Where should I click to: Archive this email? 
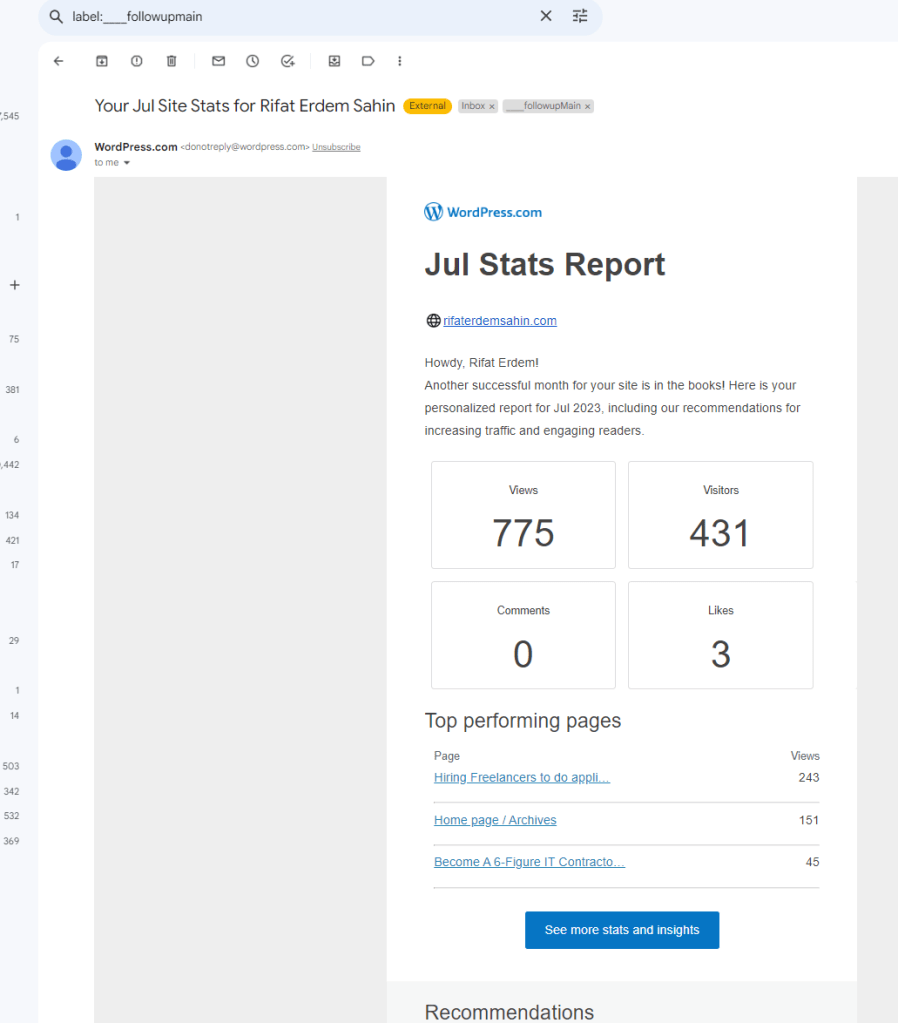[x=102, y=61]
